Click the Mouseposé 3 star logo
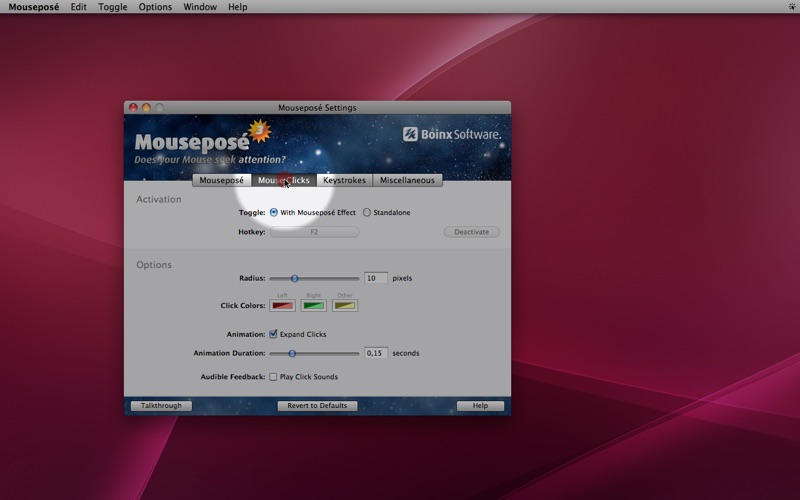Viewport: 800px width, 500px height. click(x=259, y=131)
